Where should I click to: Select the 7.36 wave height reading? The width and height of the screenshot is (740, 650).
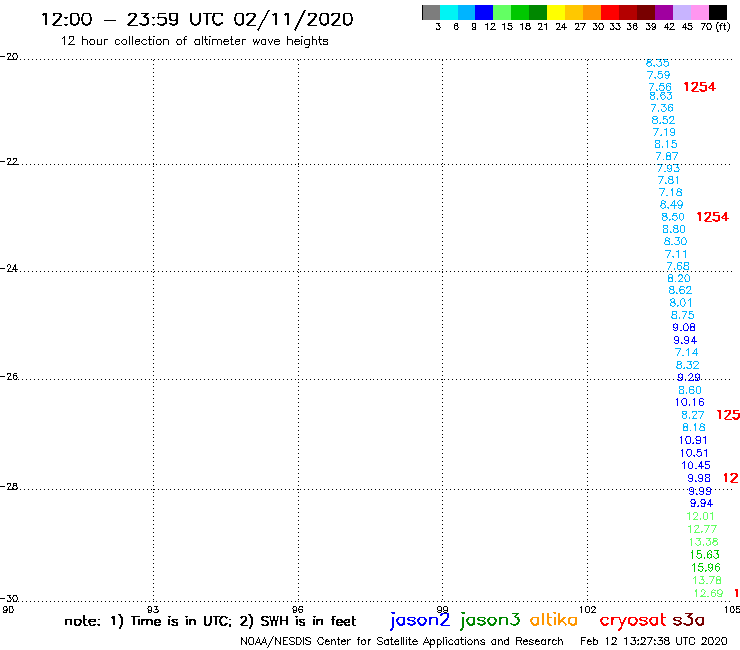pyautogui.click(x=662, y=108)
